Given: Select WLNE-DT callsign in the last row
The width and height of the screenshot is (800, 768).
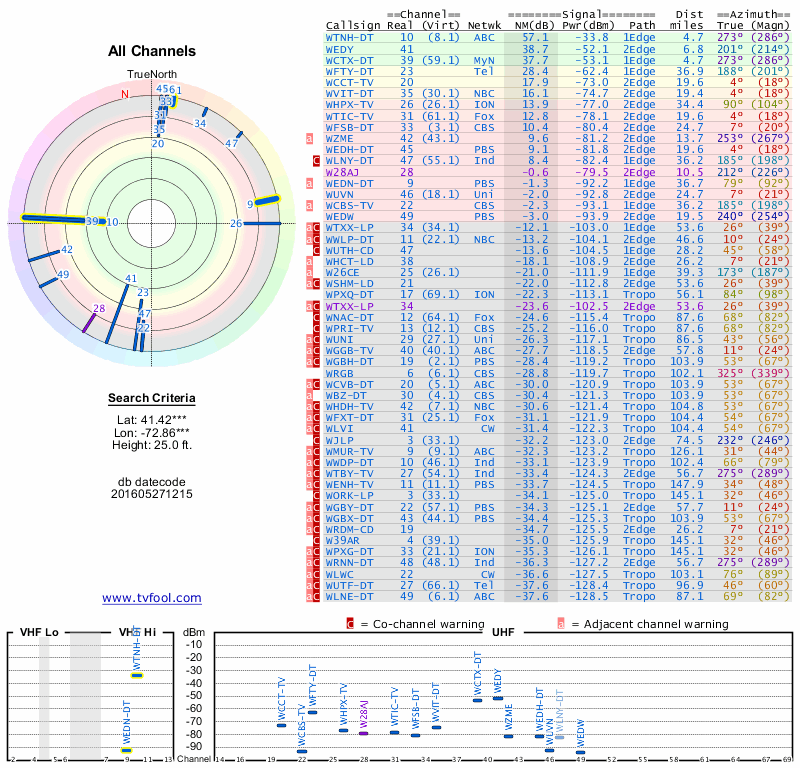Looking at the screenshot, I should point(349,597).
